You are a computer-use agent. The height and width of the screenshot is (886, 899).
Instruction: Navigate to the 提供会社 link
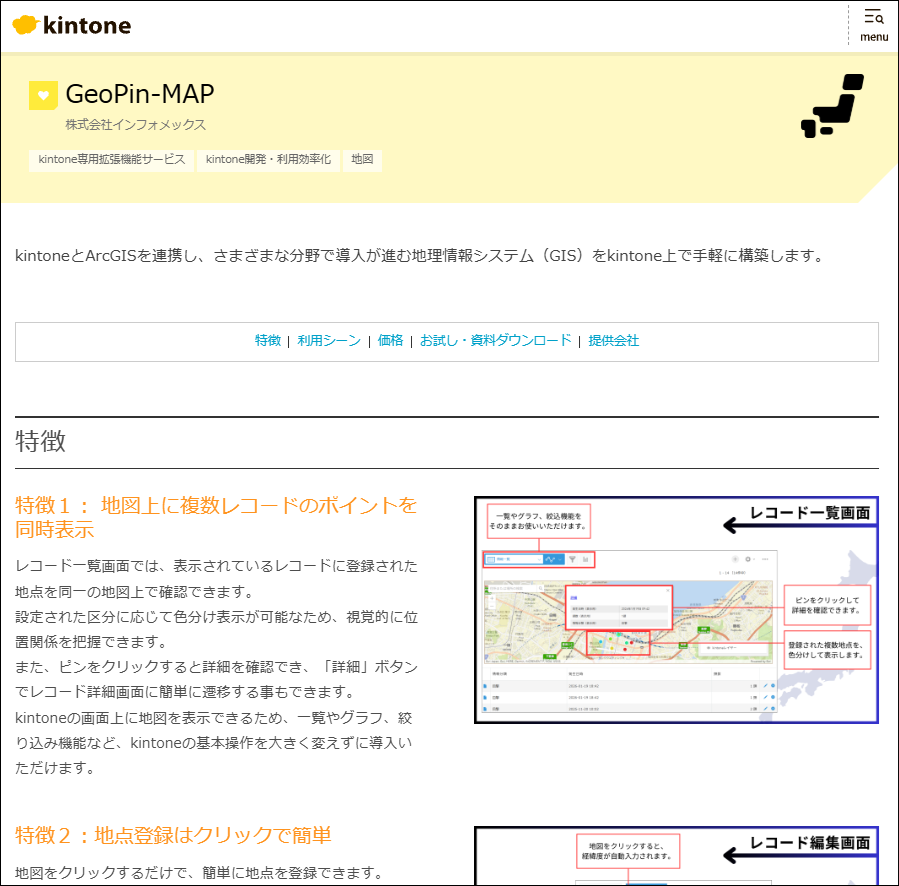pyautogui.click(x=613, y=341)
